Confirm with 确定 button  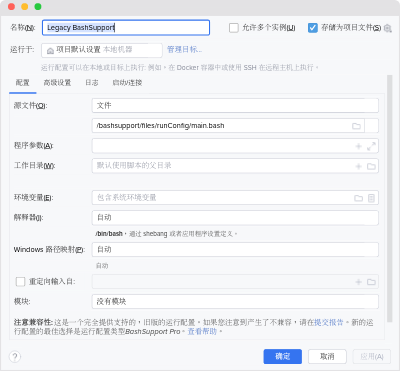point(283,357)
